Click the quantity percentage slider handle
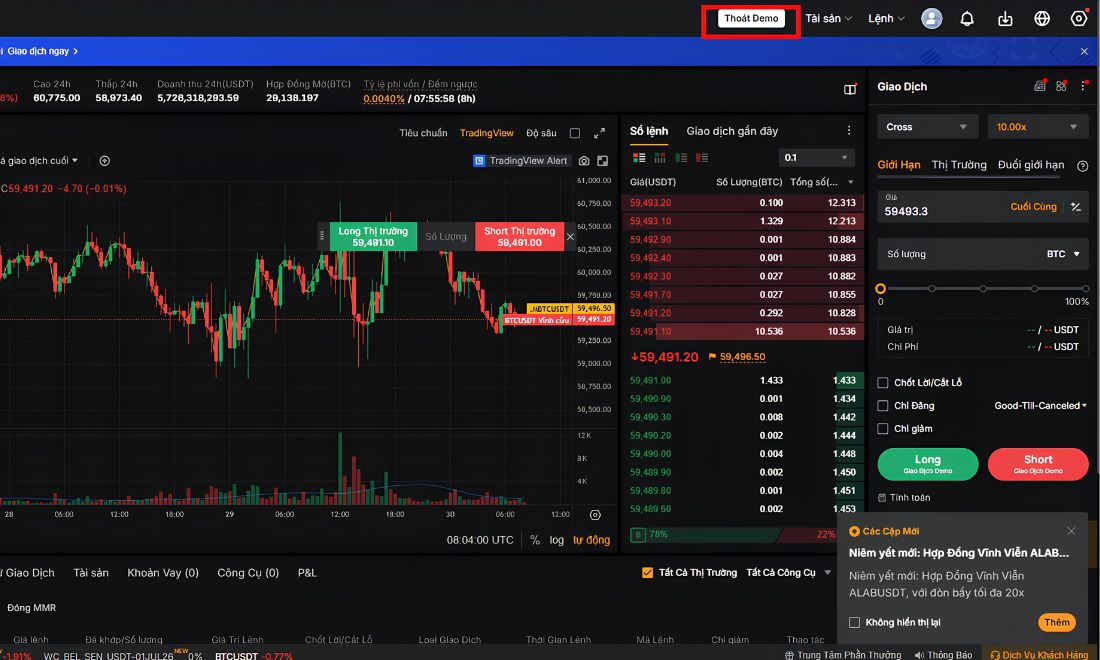Image resolution: width=1100 pixels, height=660 pixels. click(x=880, y=288)
